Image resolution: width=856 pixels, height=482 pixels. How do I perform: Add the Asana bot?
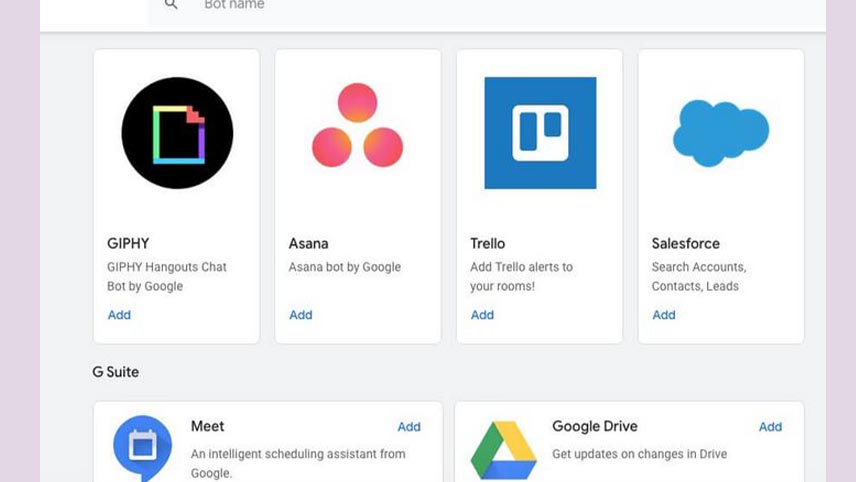[x=301, y=315]
